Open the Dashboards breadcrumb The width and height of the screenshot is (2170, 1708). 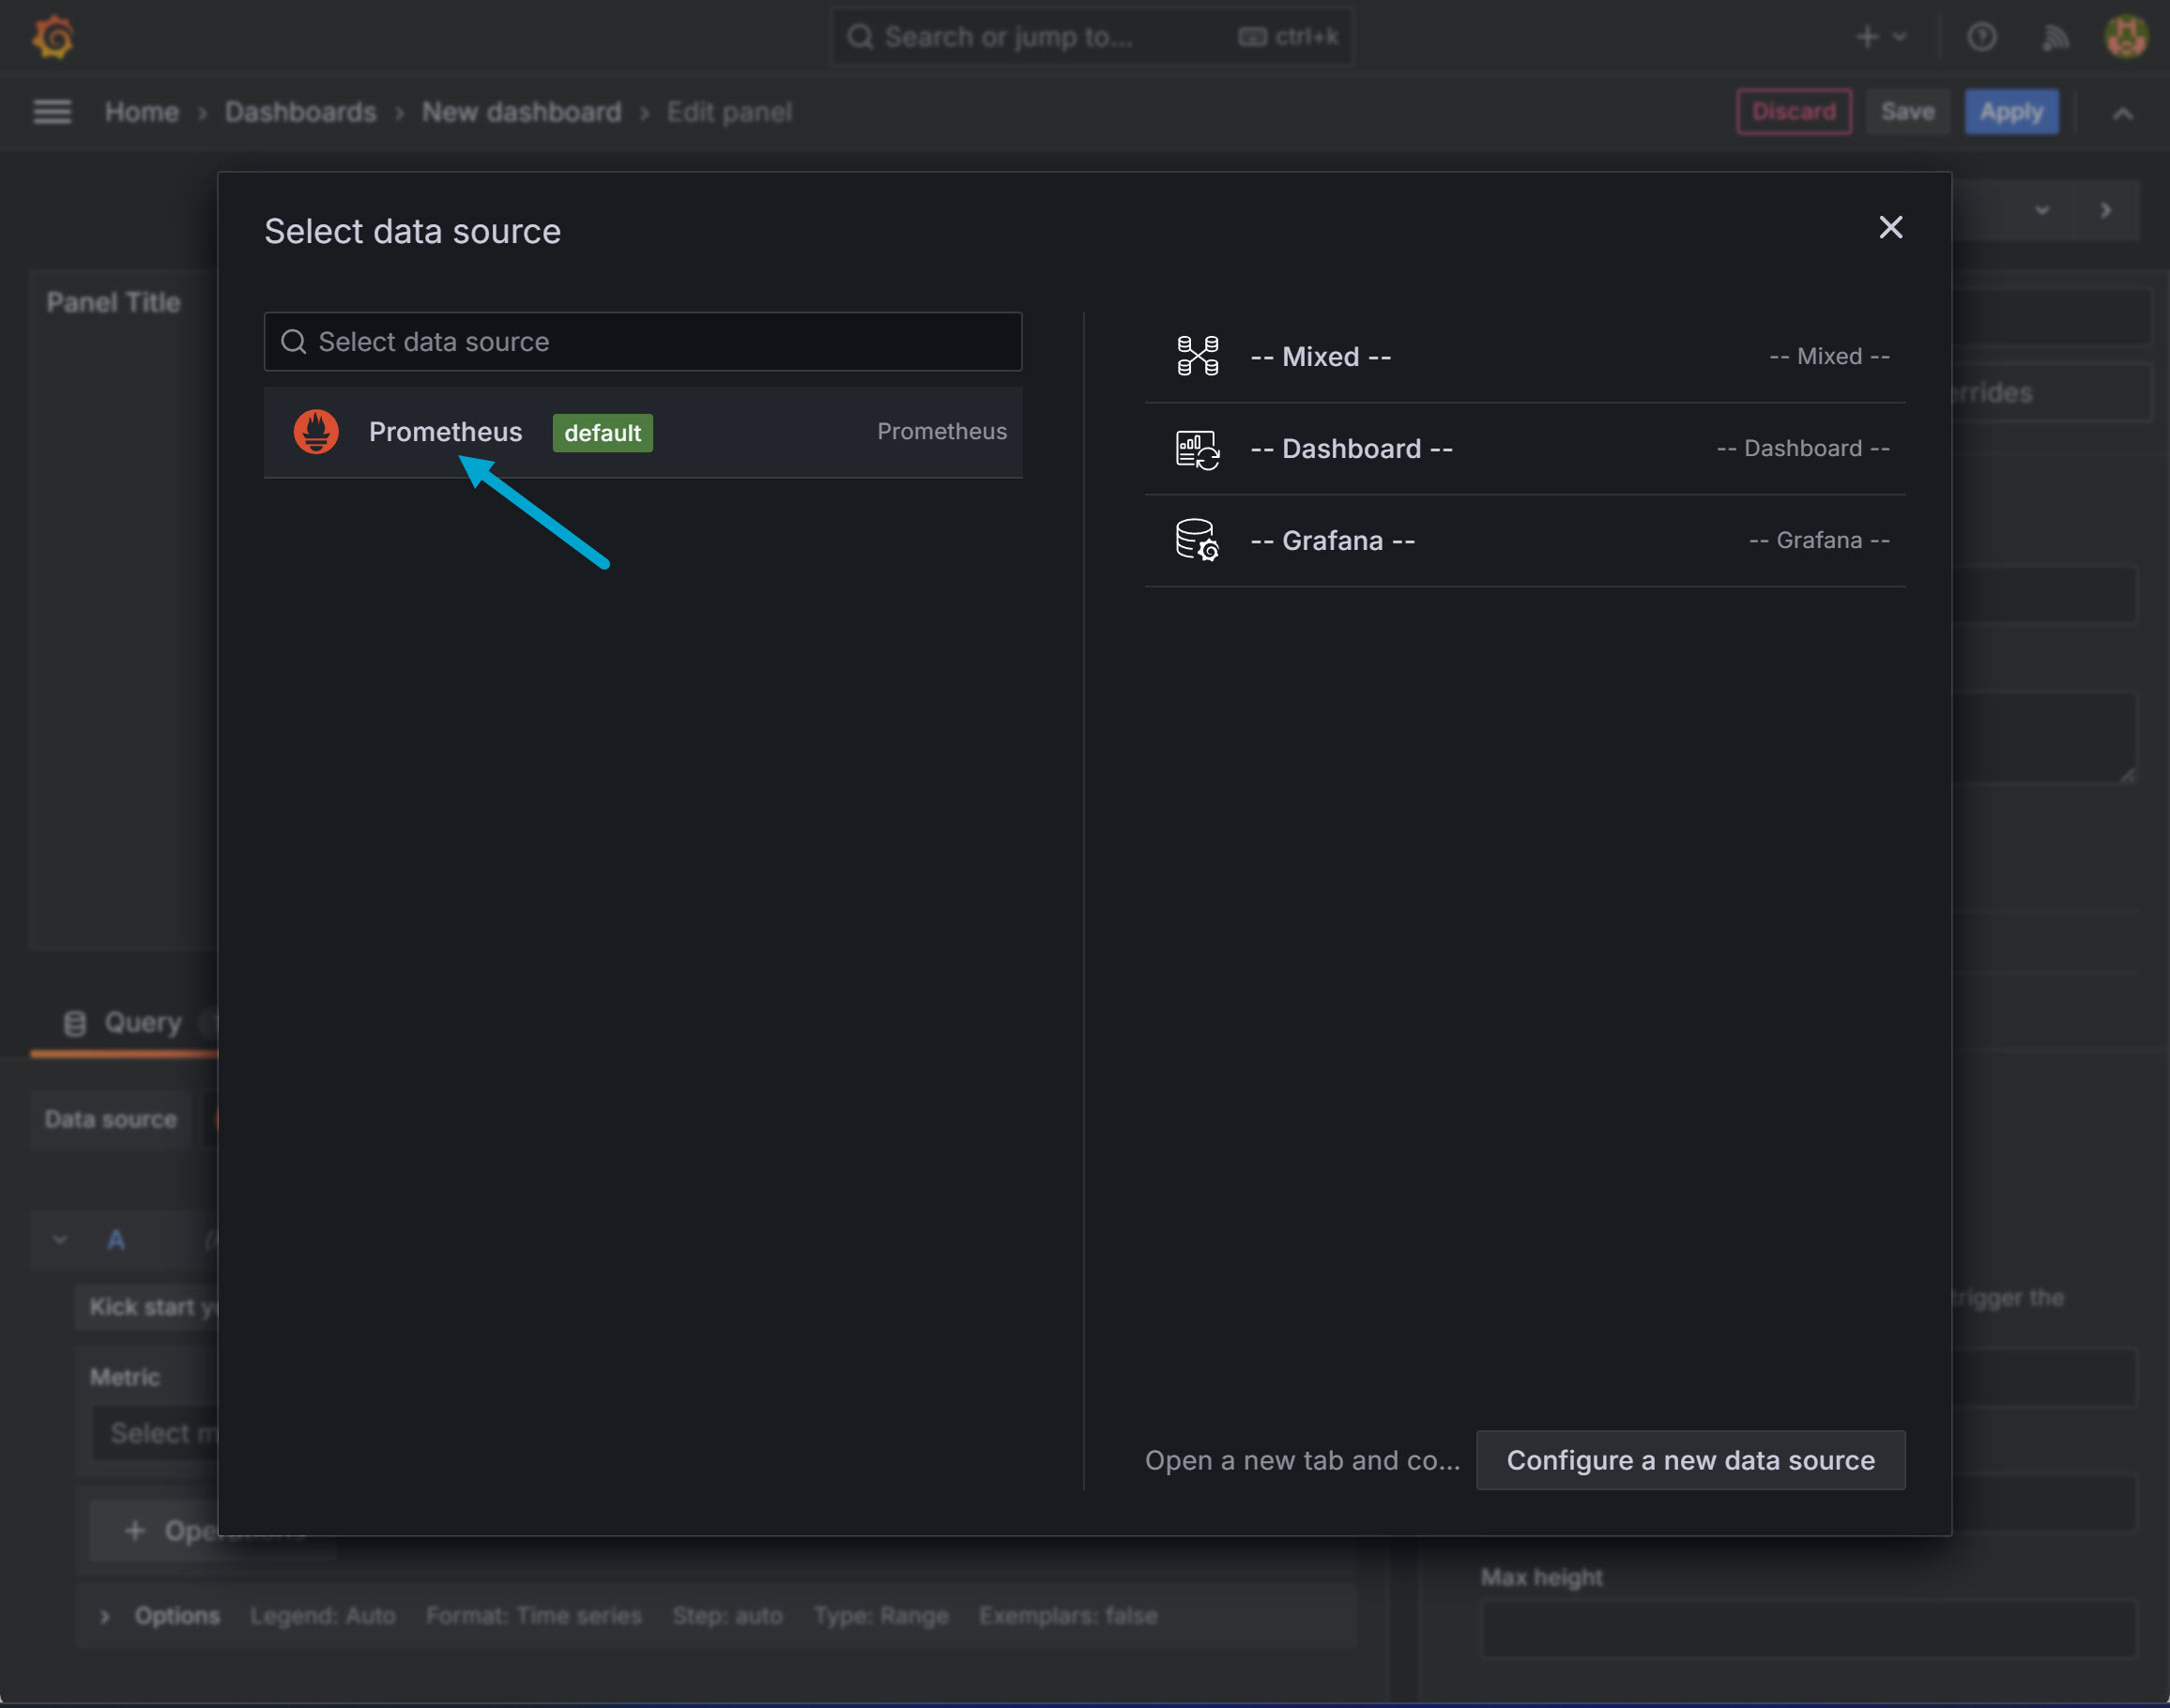point(299,111)
